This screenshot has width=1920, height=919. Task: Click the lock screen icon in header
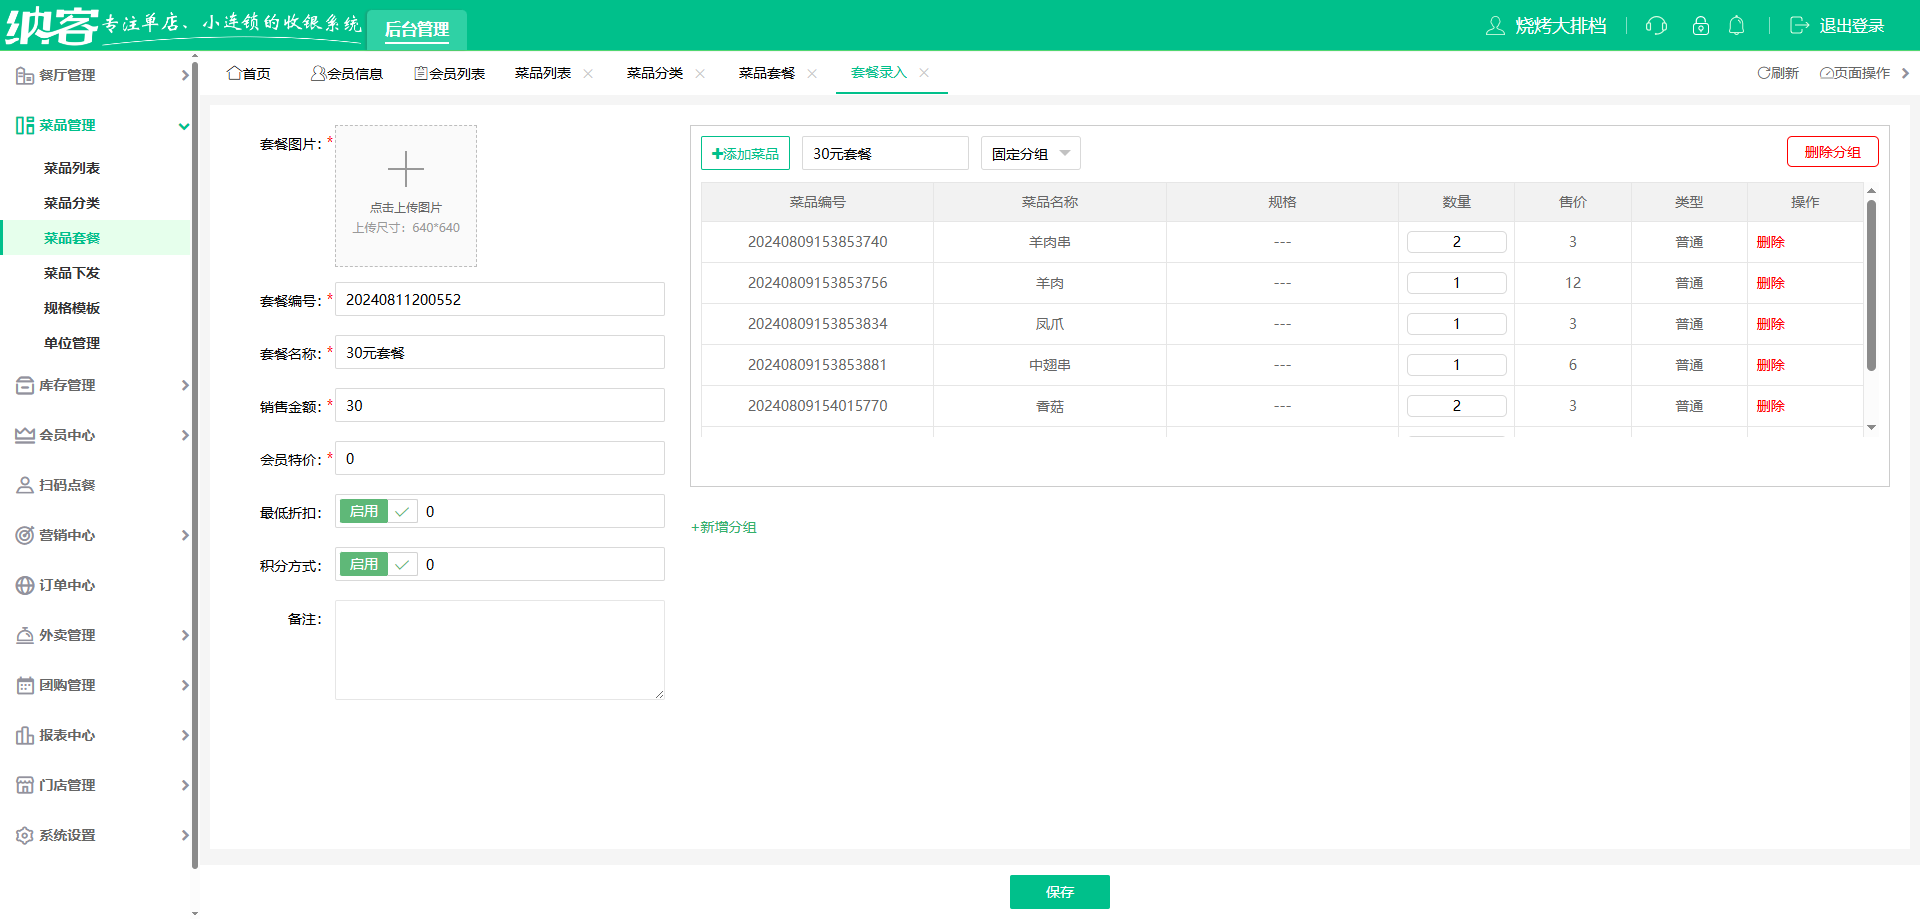tap(1700, 26)
